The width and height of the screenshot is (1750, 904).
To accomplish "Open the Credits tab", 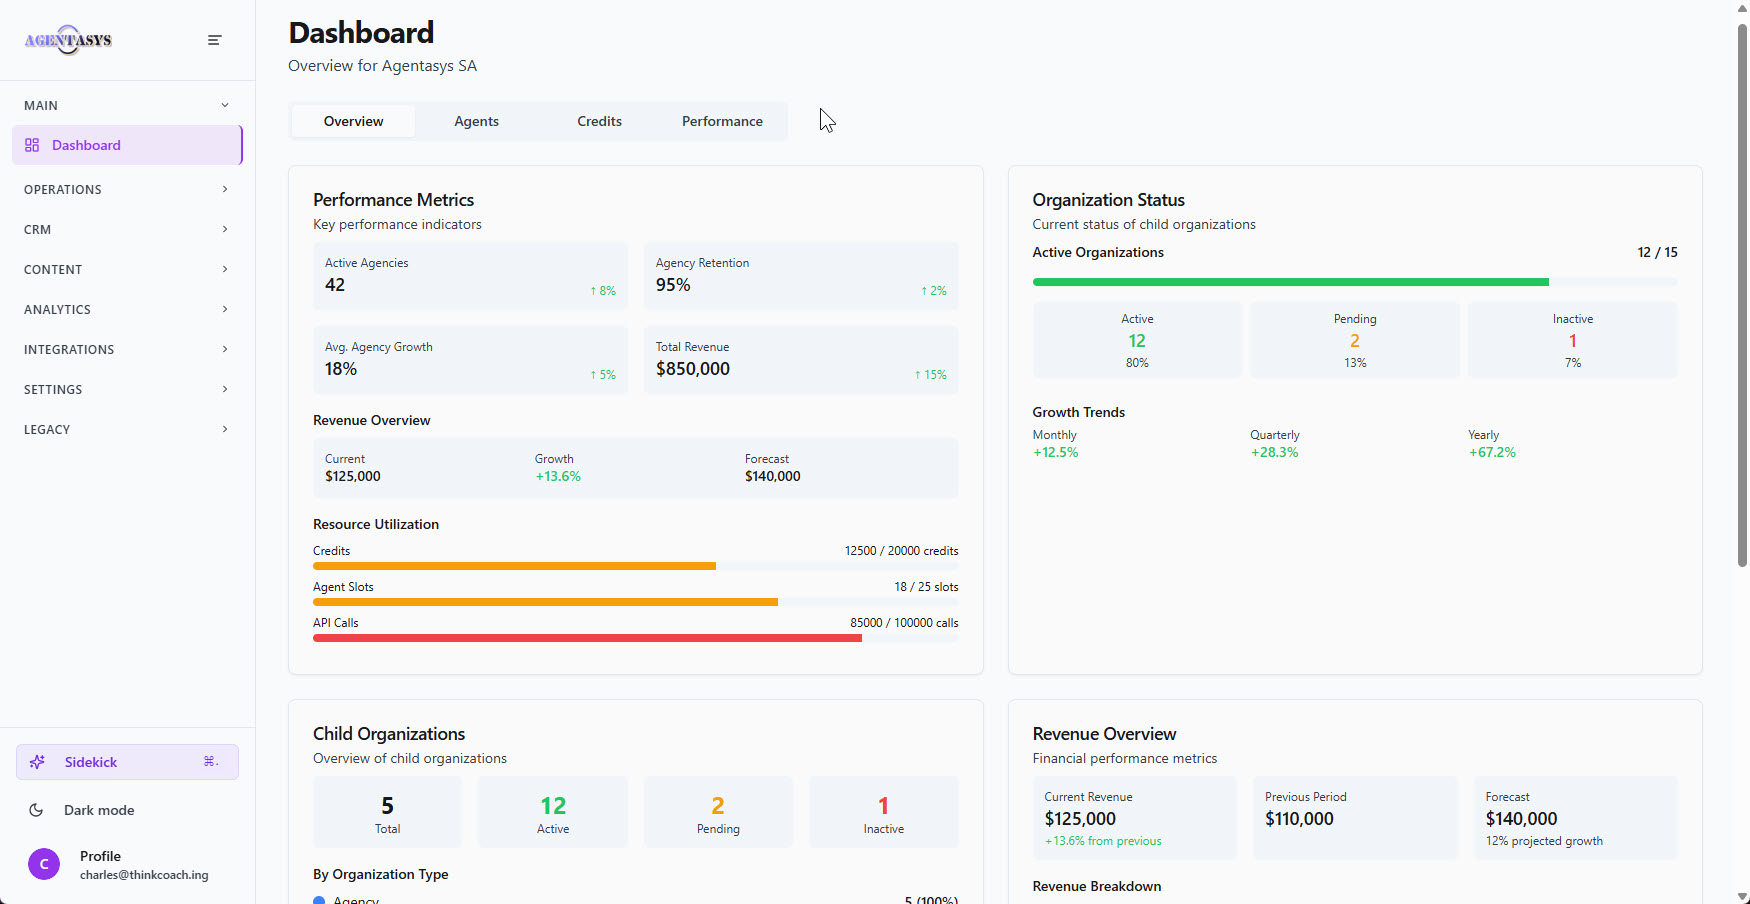I will pyautogui.click(x=599, y=121).
